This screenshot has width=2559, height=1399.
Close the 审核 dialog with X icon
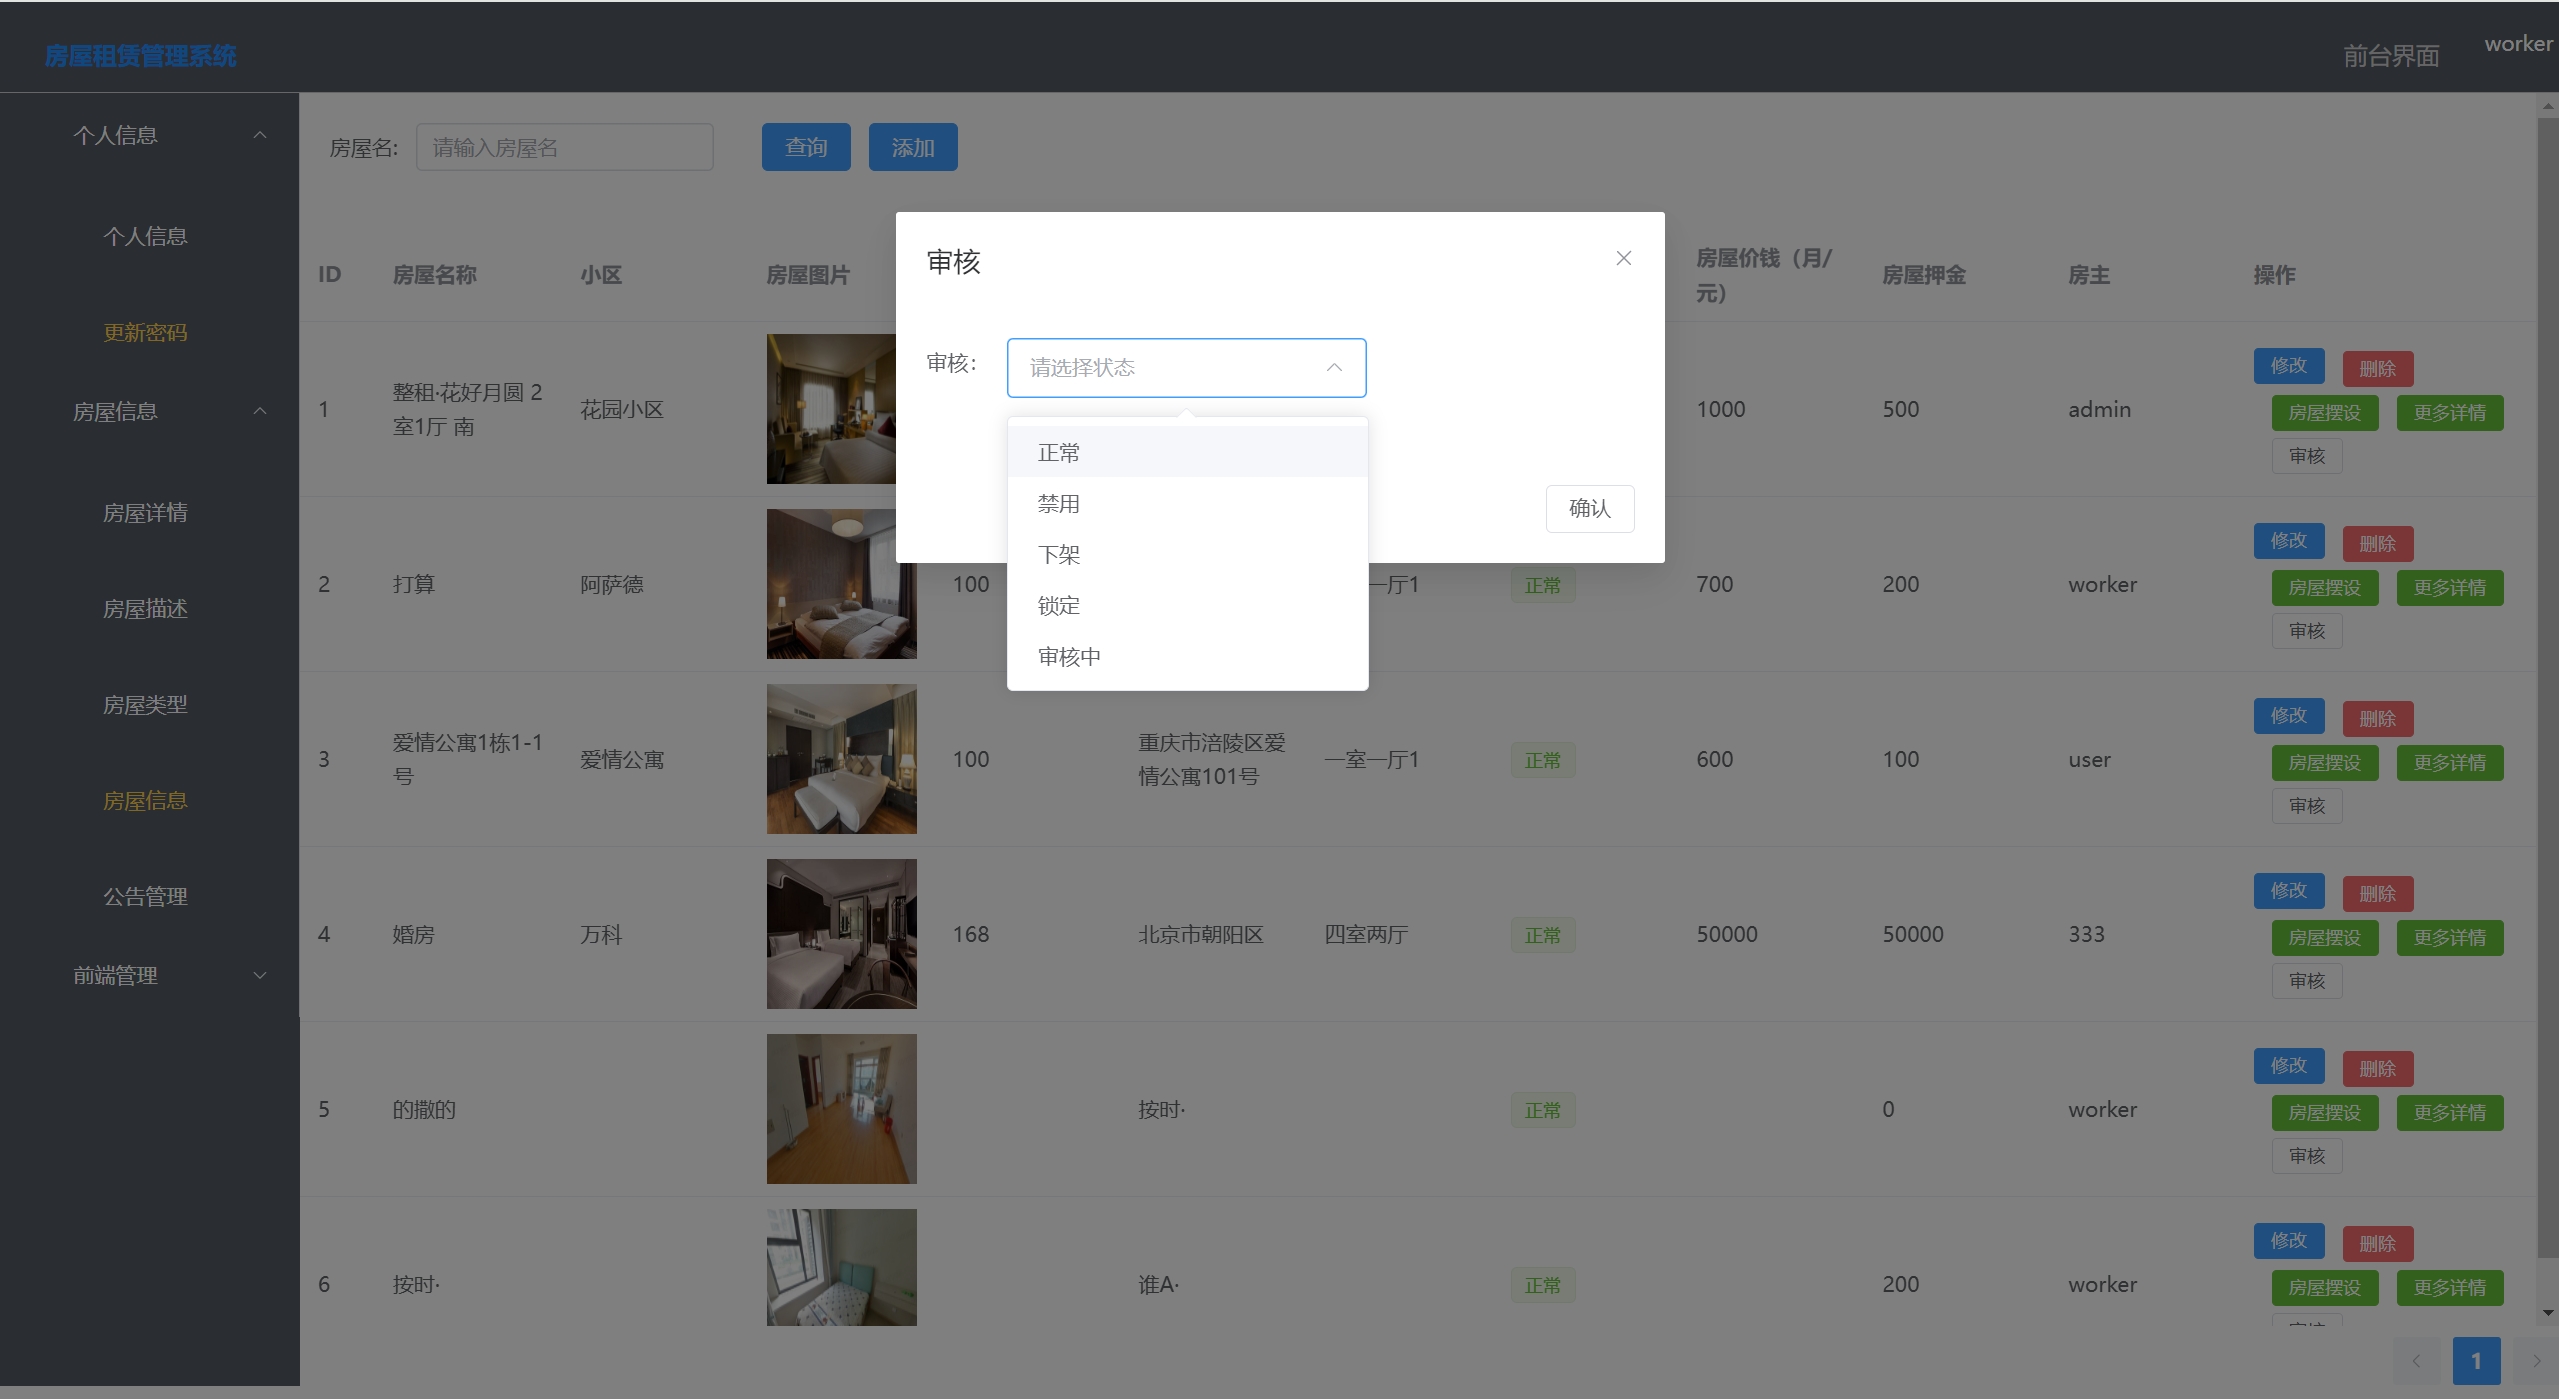(1623, 259)
